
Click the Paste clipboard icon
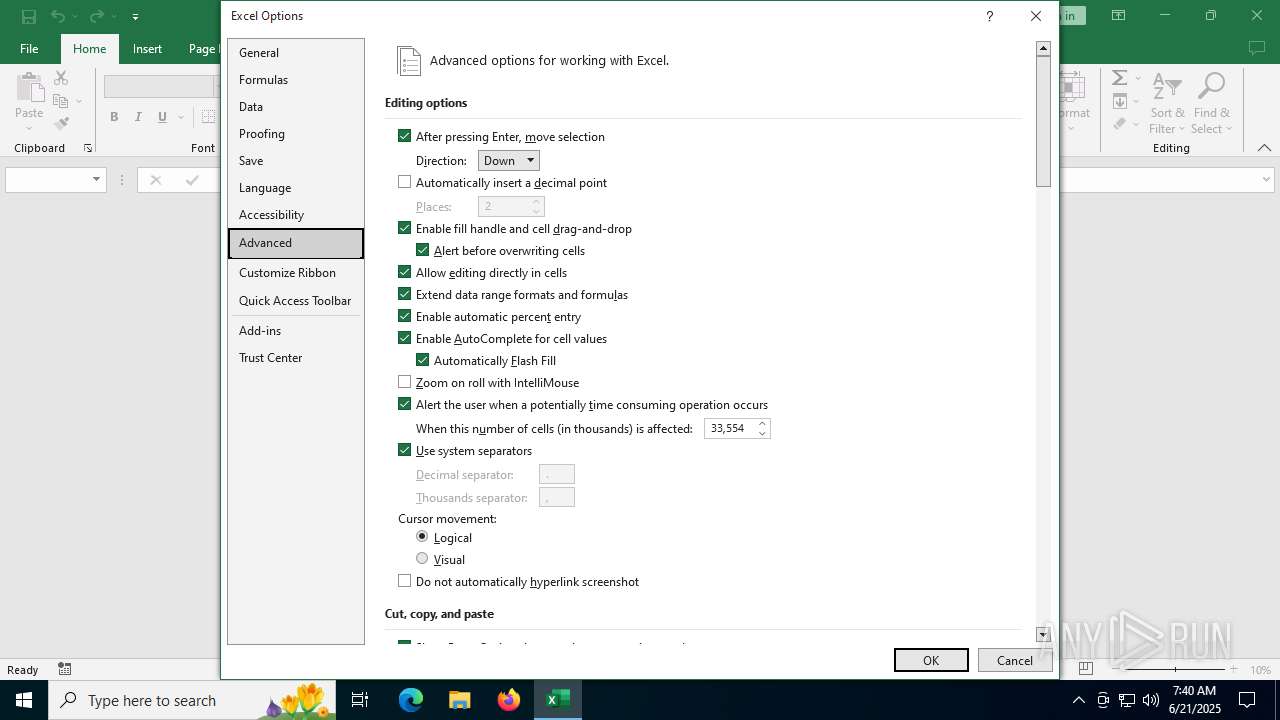(29, 88)
